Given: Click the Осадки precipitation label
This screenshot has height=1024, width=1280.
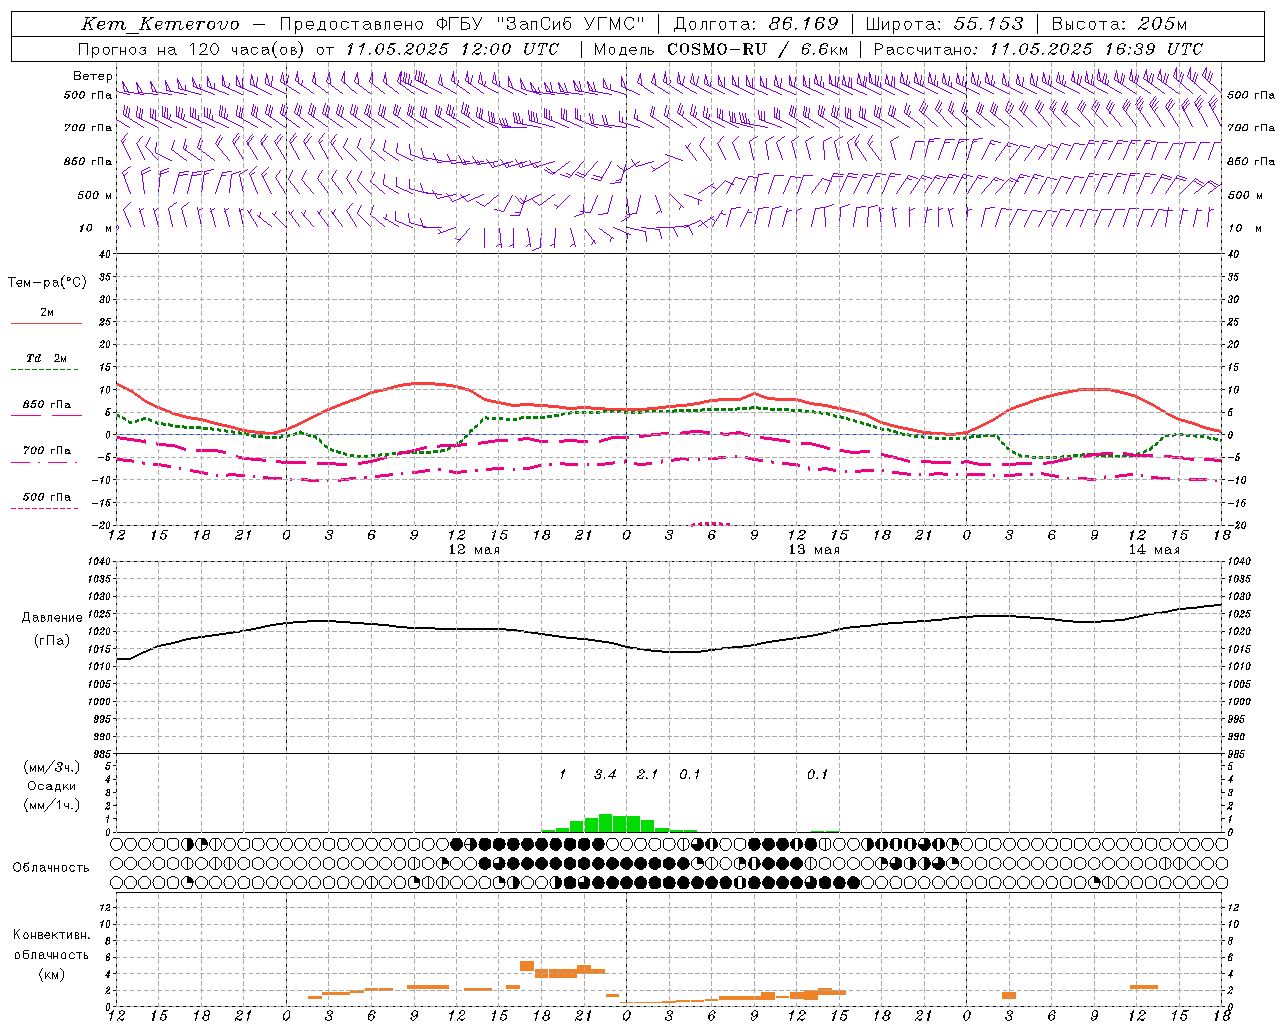Looking at the screenshot, I should coord(52,786).
